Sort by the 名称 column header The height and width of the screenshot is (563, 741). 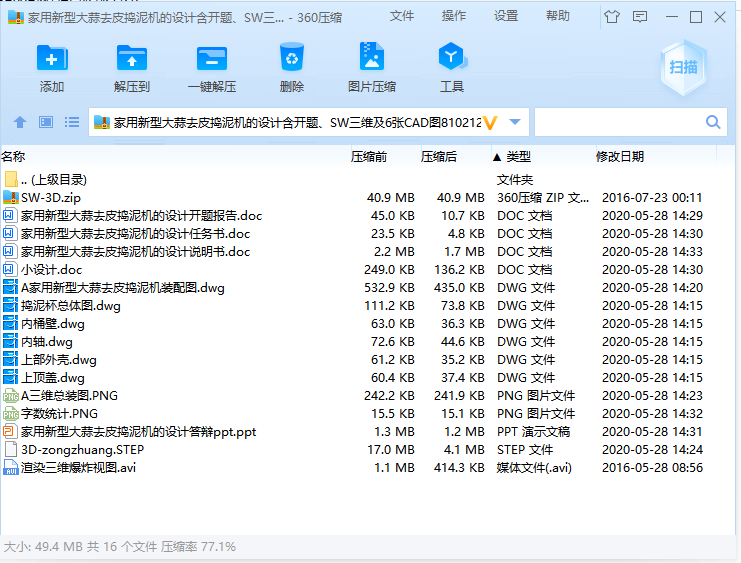pyautogui.click(x=13, y=156)
